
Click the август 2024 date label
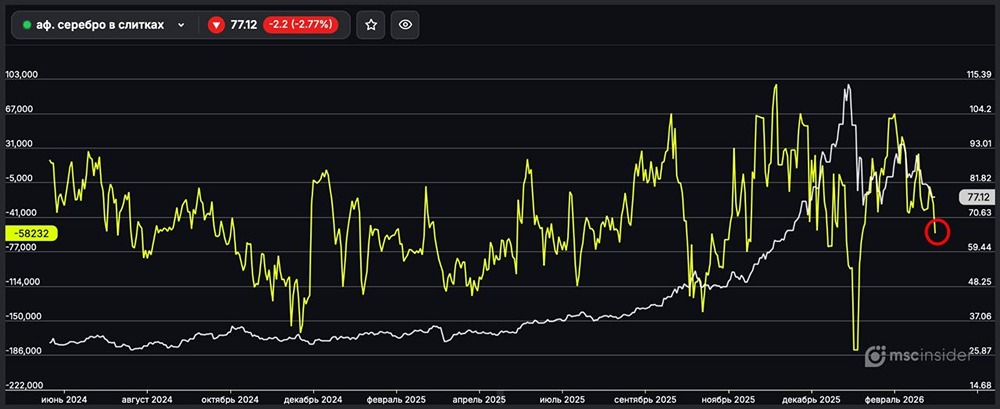click(147, 400)
